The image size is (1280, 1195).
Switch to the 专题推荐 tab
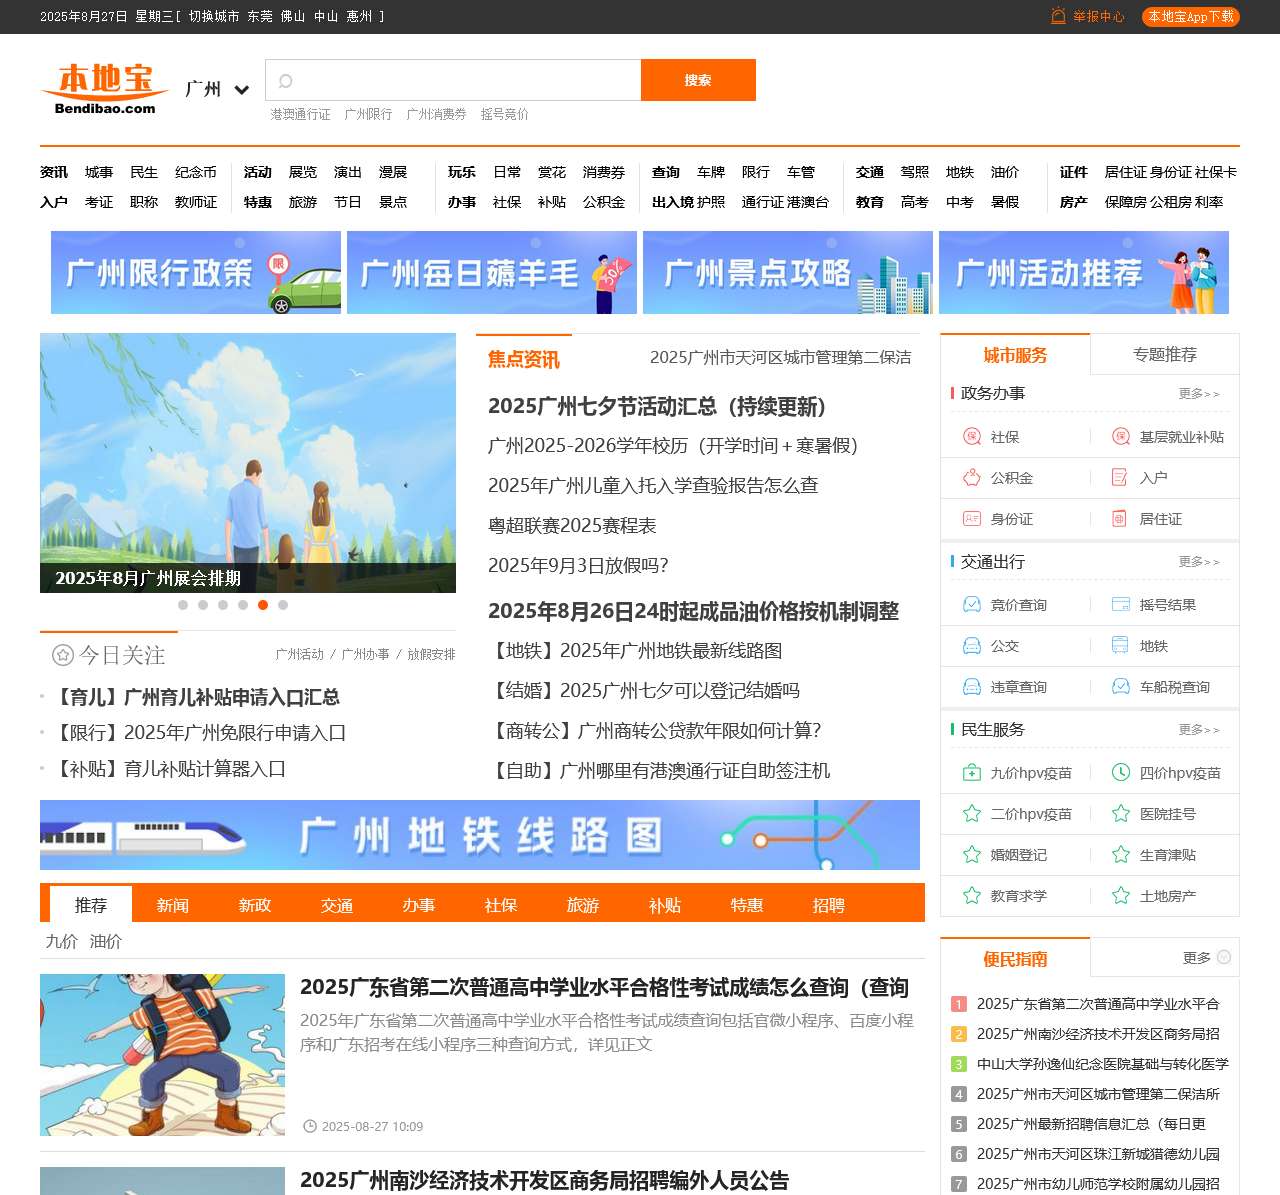point(1164,355)
